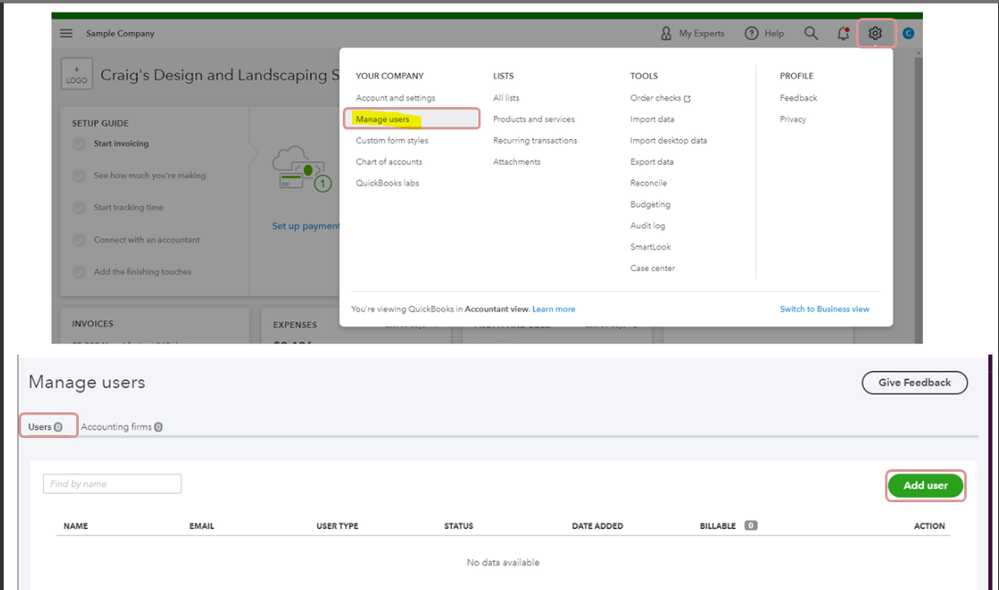Click the Sample Company title
Viewport: 999px width, 590px height.
click(120, 33)
